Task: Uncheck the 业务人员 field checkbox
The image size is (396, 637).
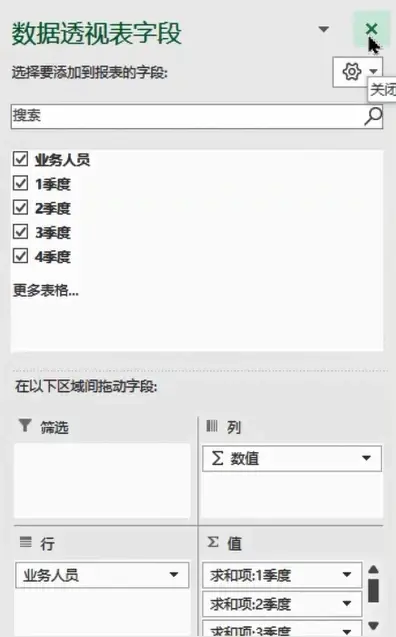Action: [x=20, y=159]
